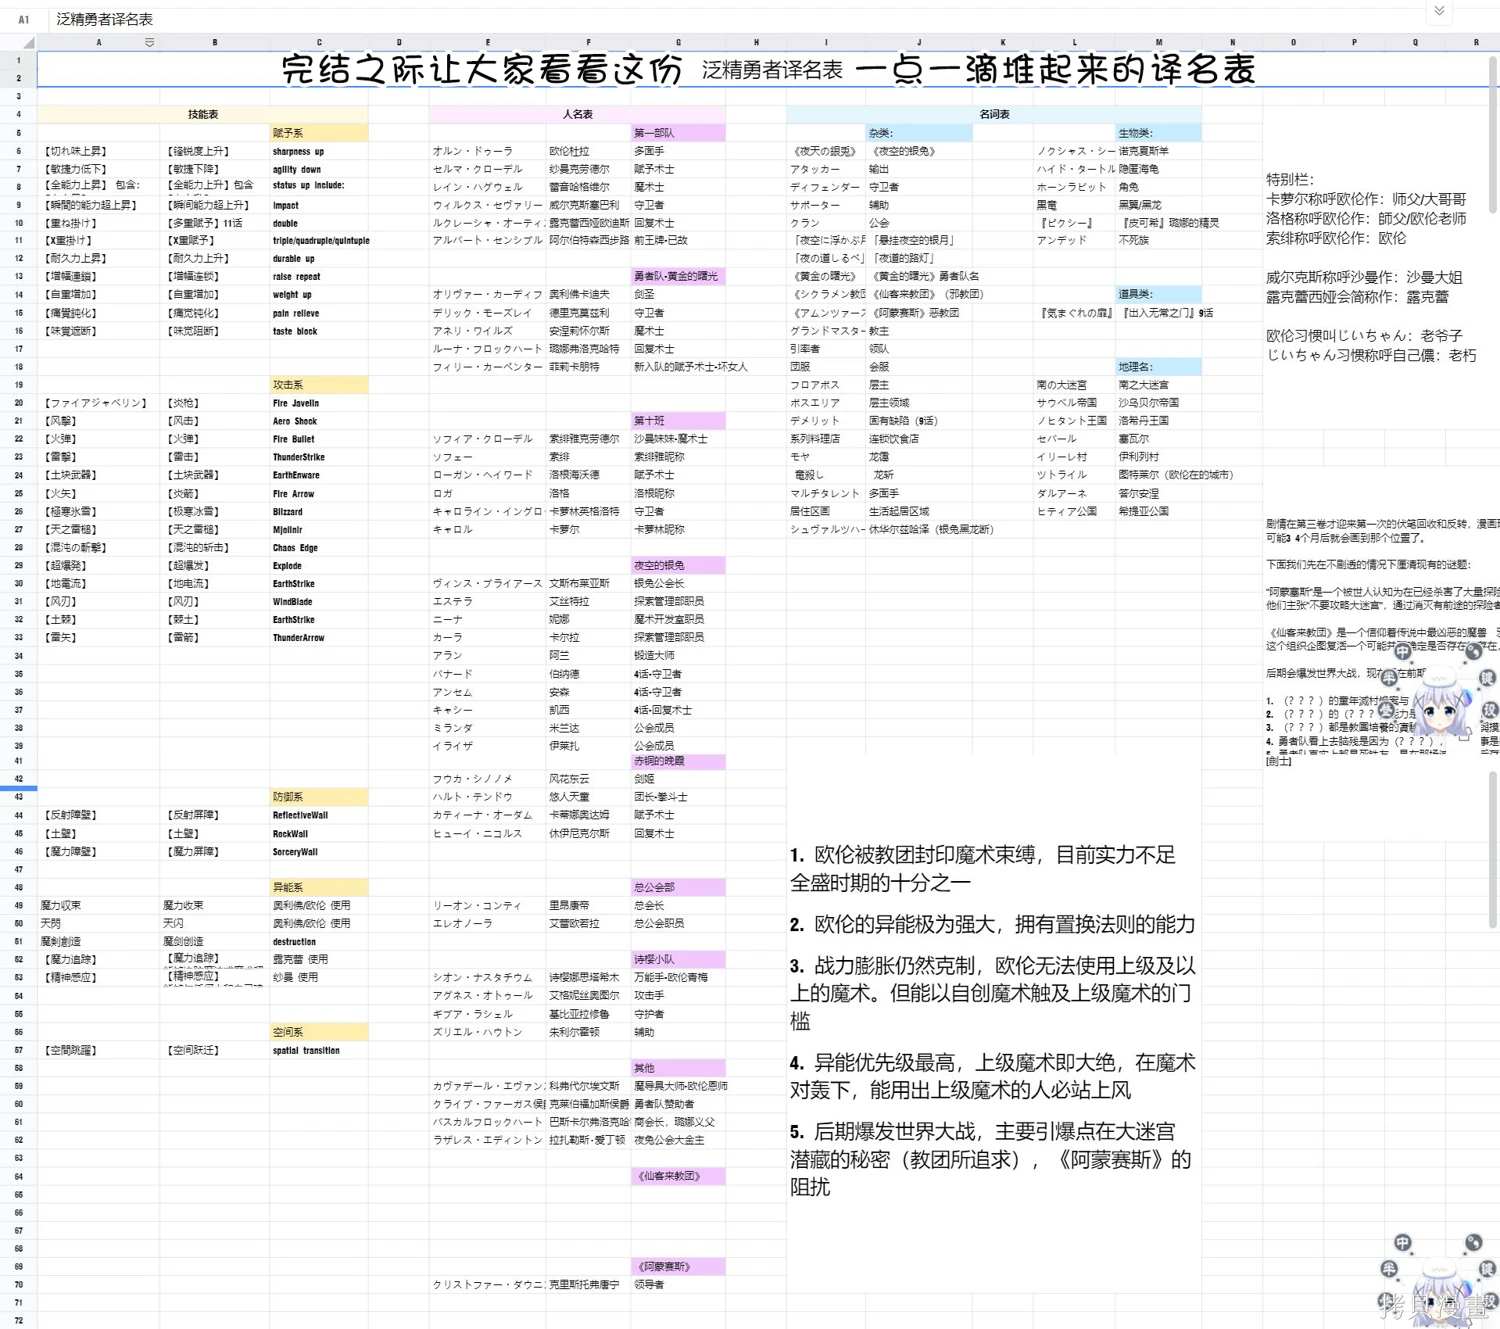Select the highlighted row 43 header
The width and height of the screenshot is (1500, 1329).
click(18, 796)
